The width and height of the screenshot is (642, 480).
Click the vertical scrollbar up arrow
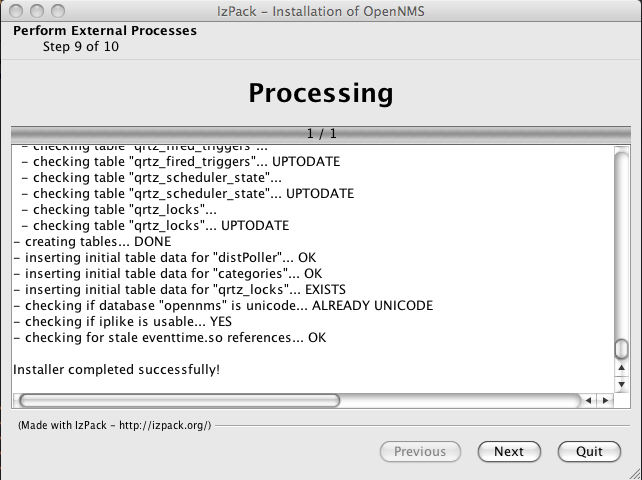click(622, 368)
